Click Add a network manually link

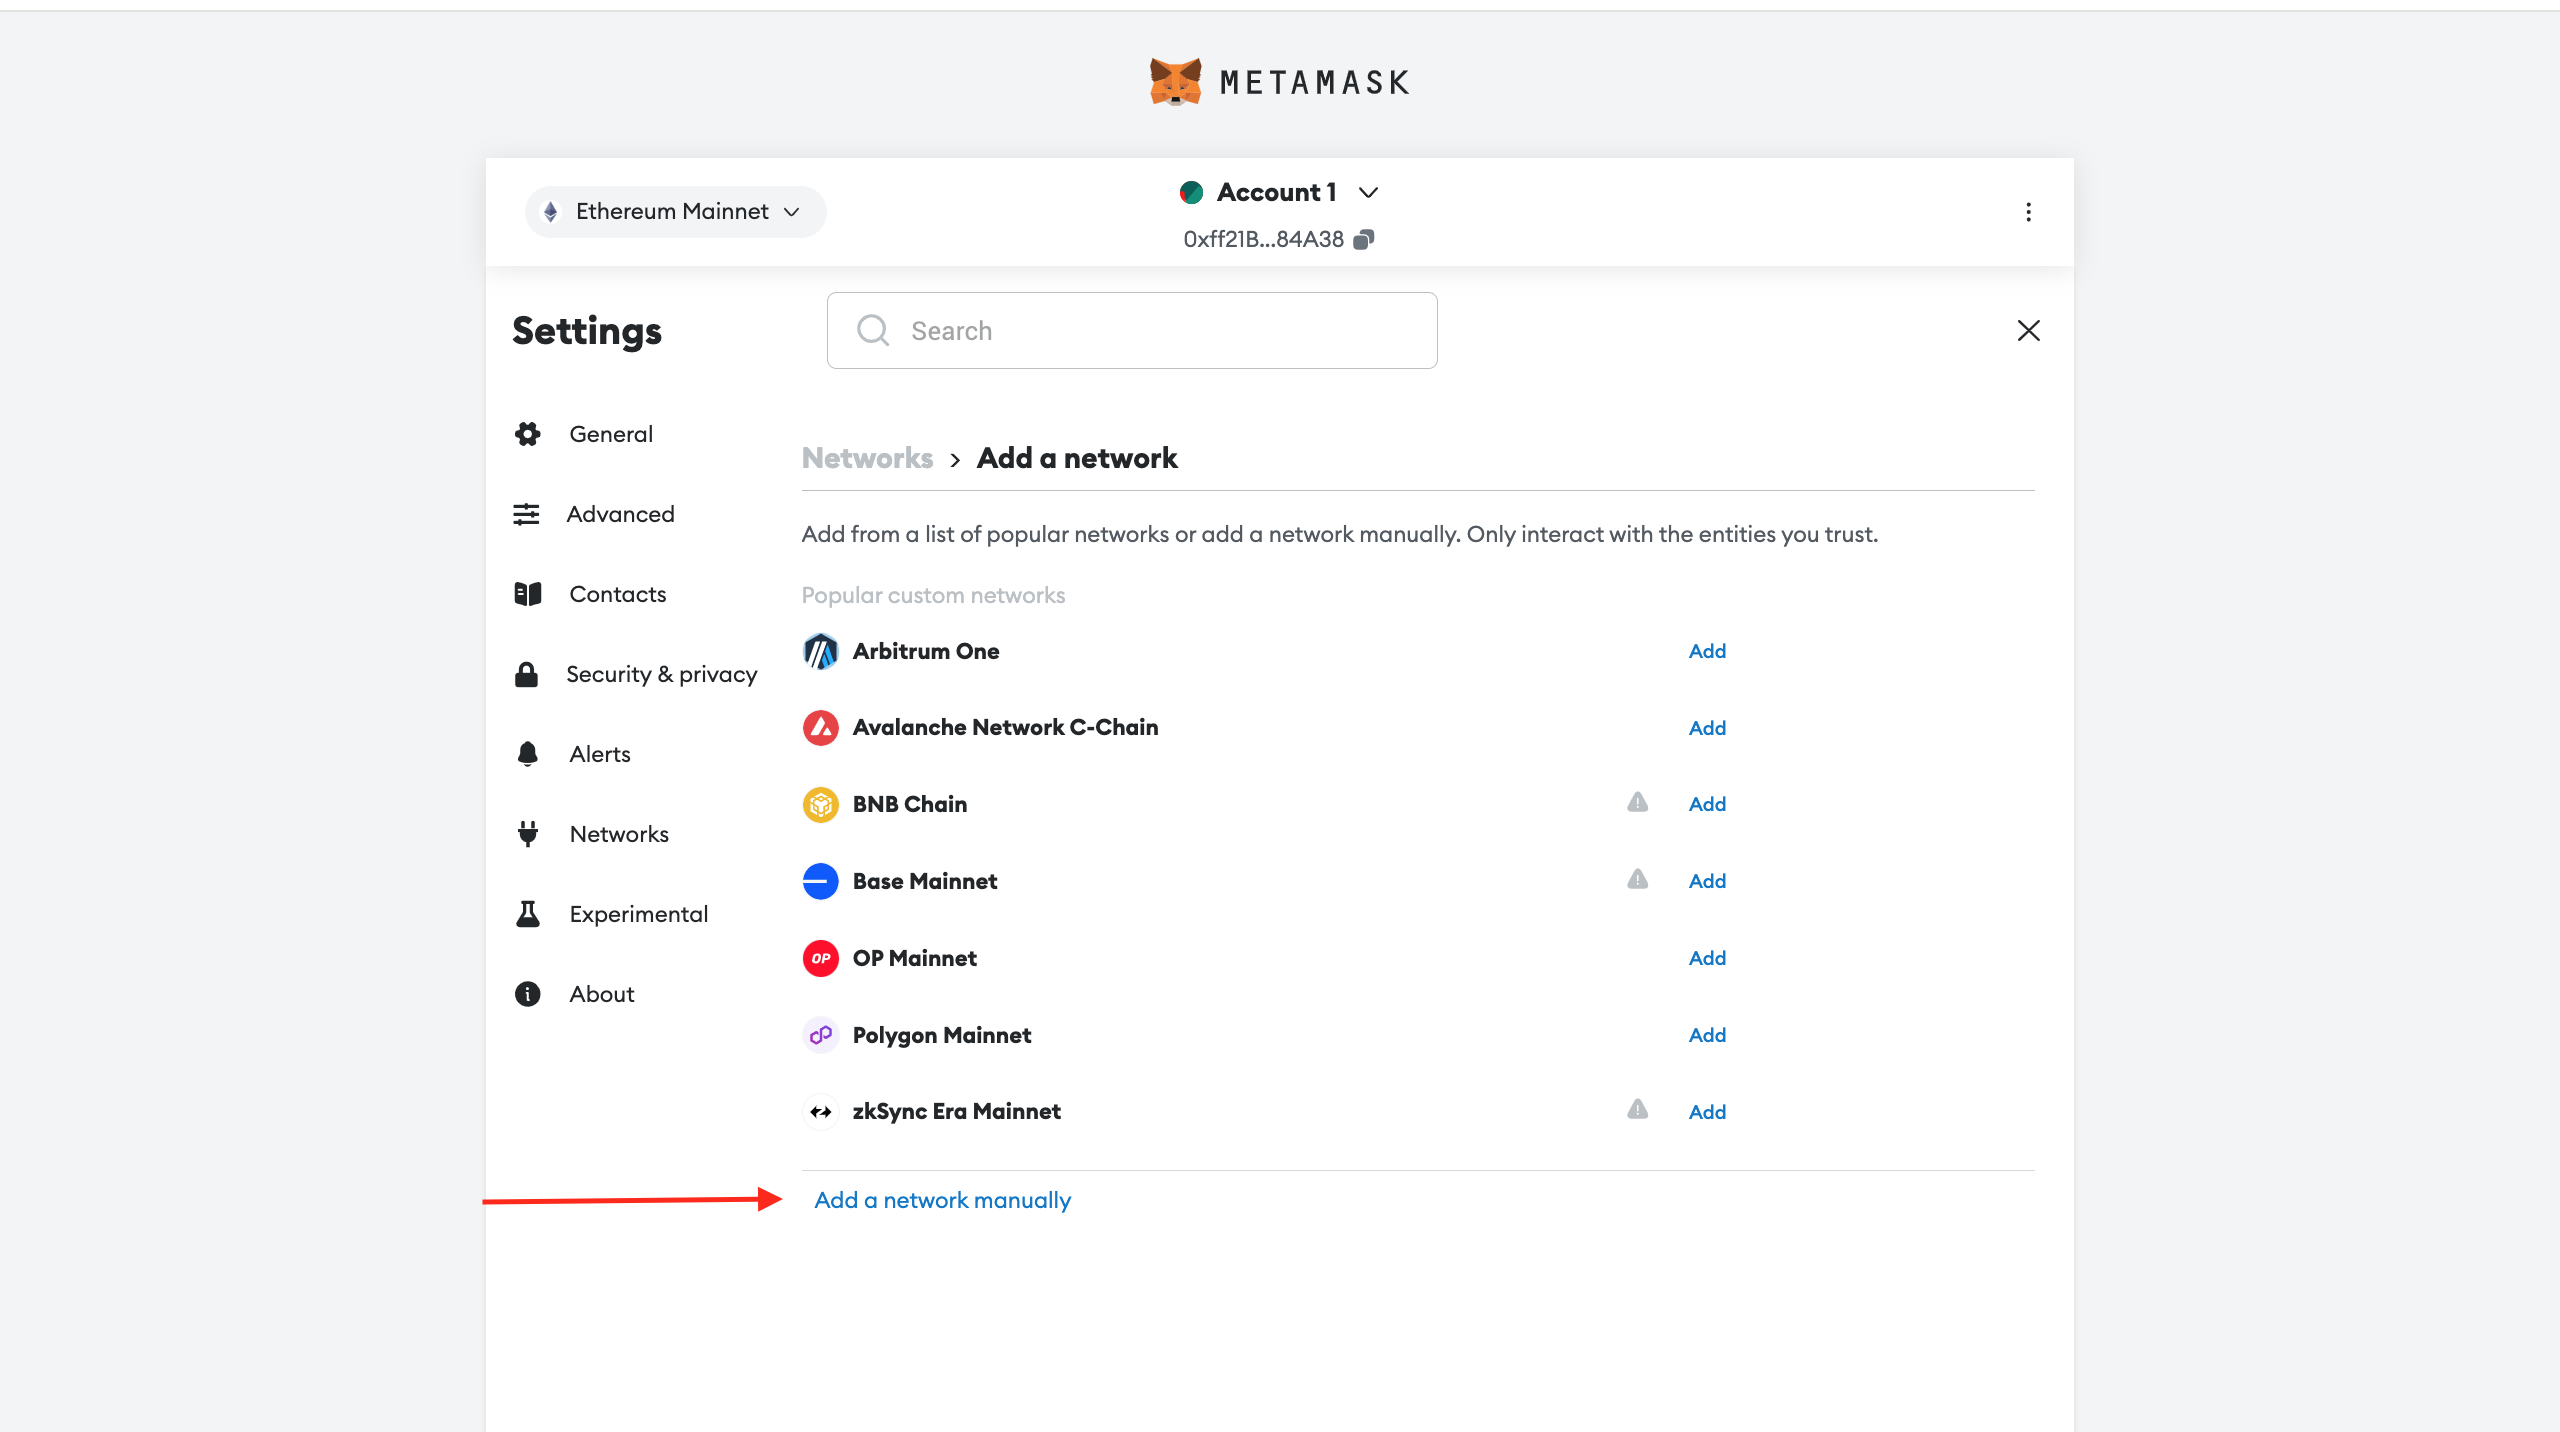point(940,1199)
